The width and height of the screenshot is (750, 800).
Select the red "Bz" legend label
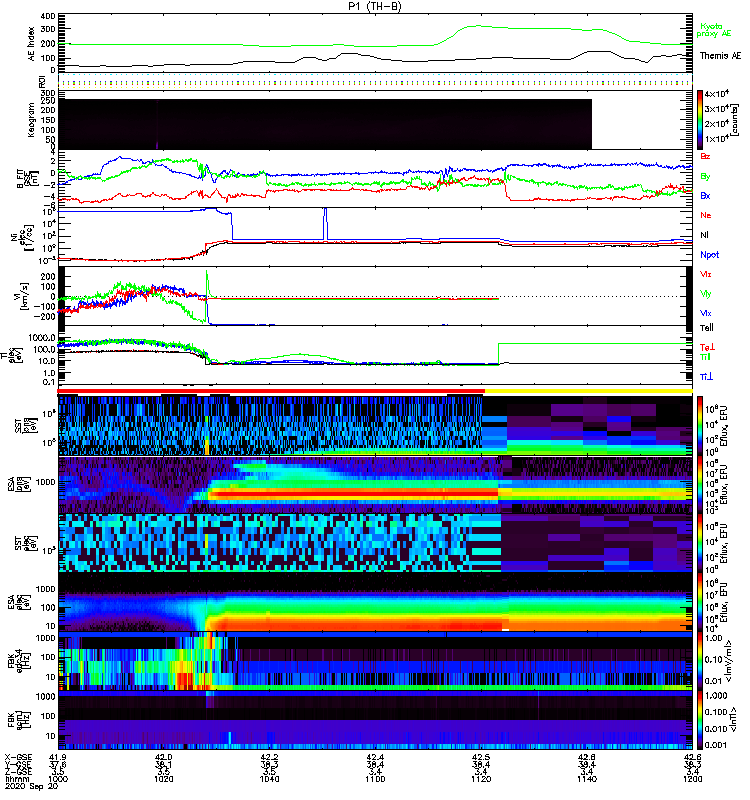(705, 156)
